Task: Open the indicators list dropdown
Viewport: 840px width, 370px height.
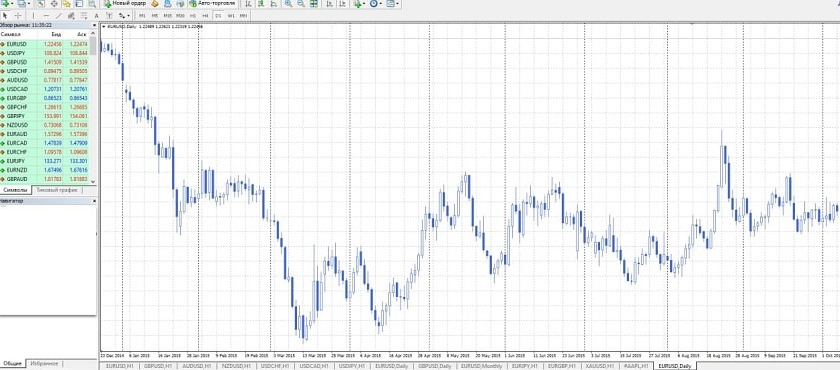Action: [x=359, y=3]
